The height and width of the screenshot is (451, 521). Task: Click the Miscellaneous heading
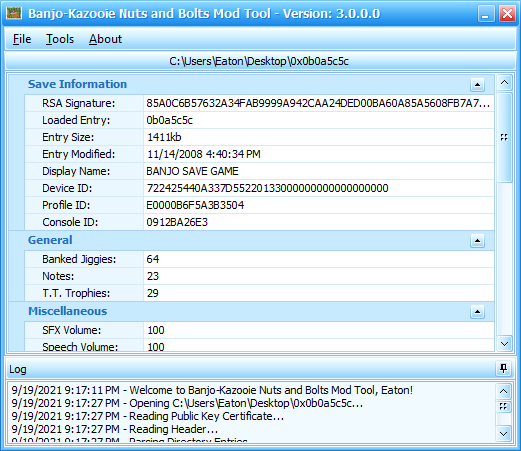coord(67,311)
